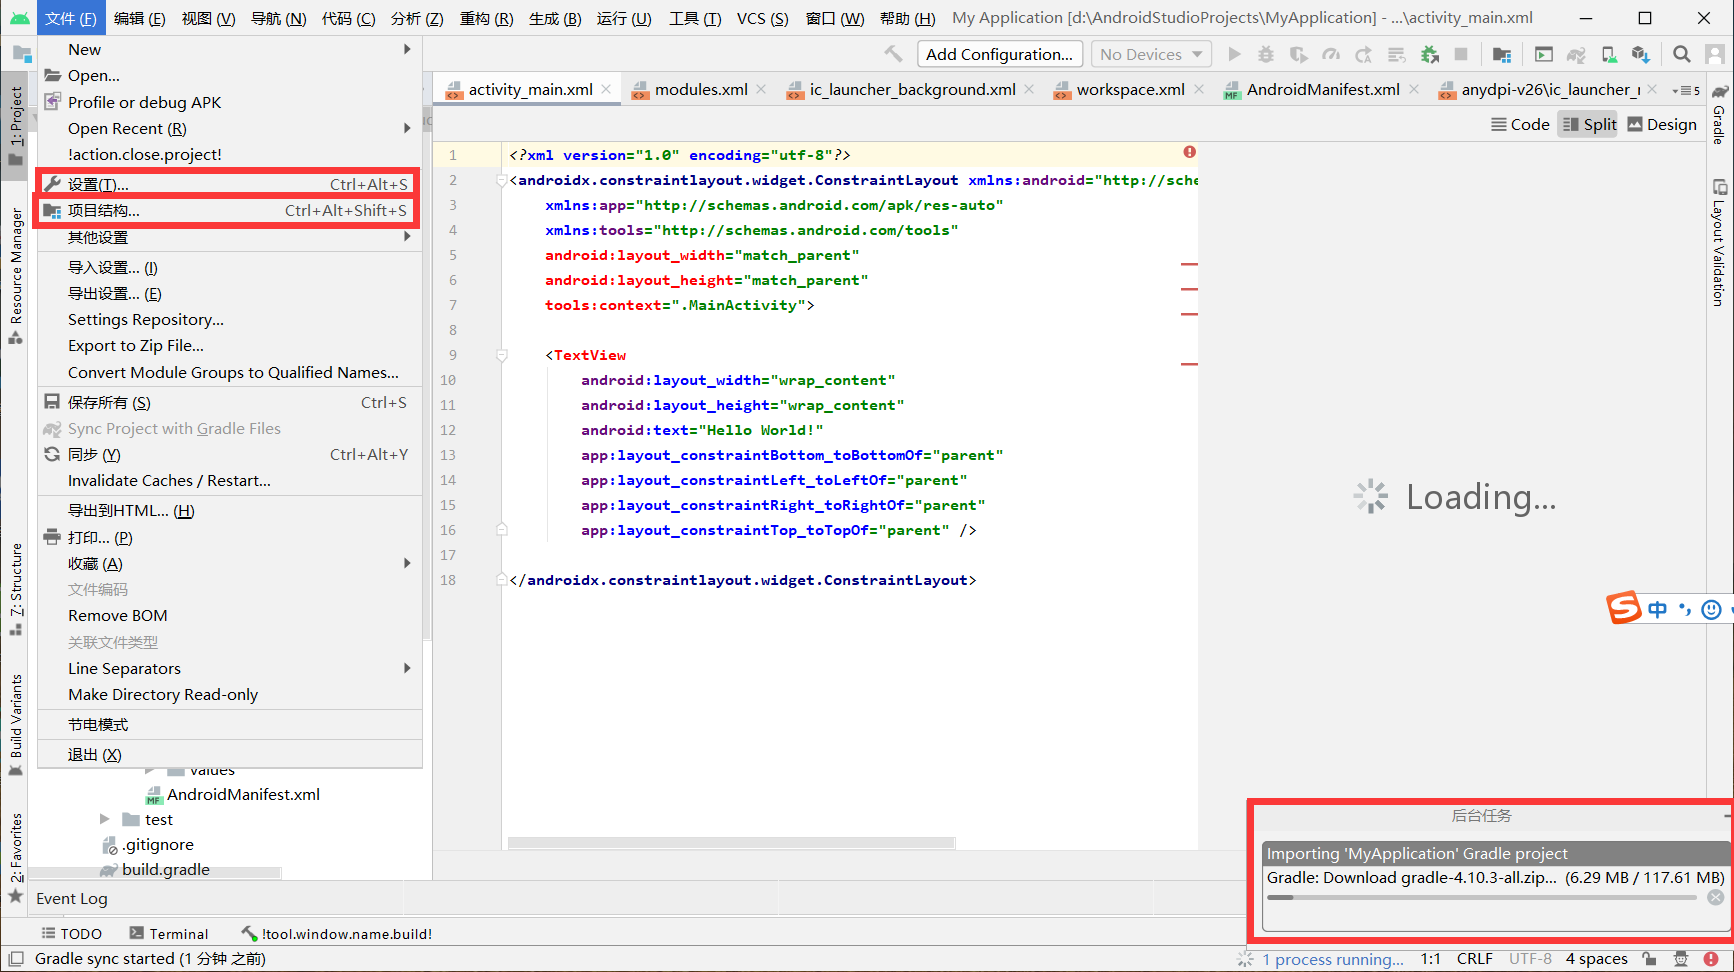Open the No Devices dropdown

[x=1150, y=54]
